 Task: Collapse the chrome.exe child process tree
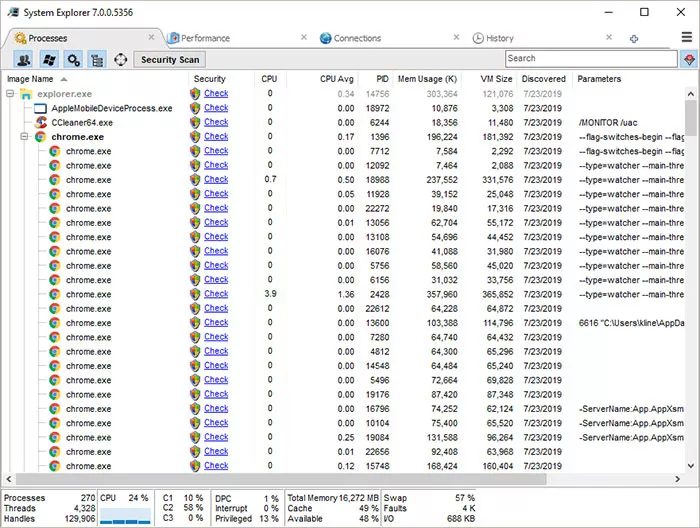point(25,137)
